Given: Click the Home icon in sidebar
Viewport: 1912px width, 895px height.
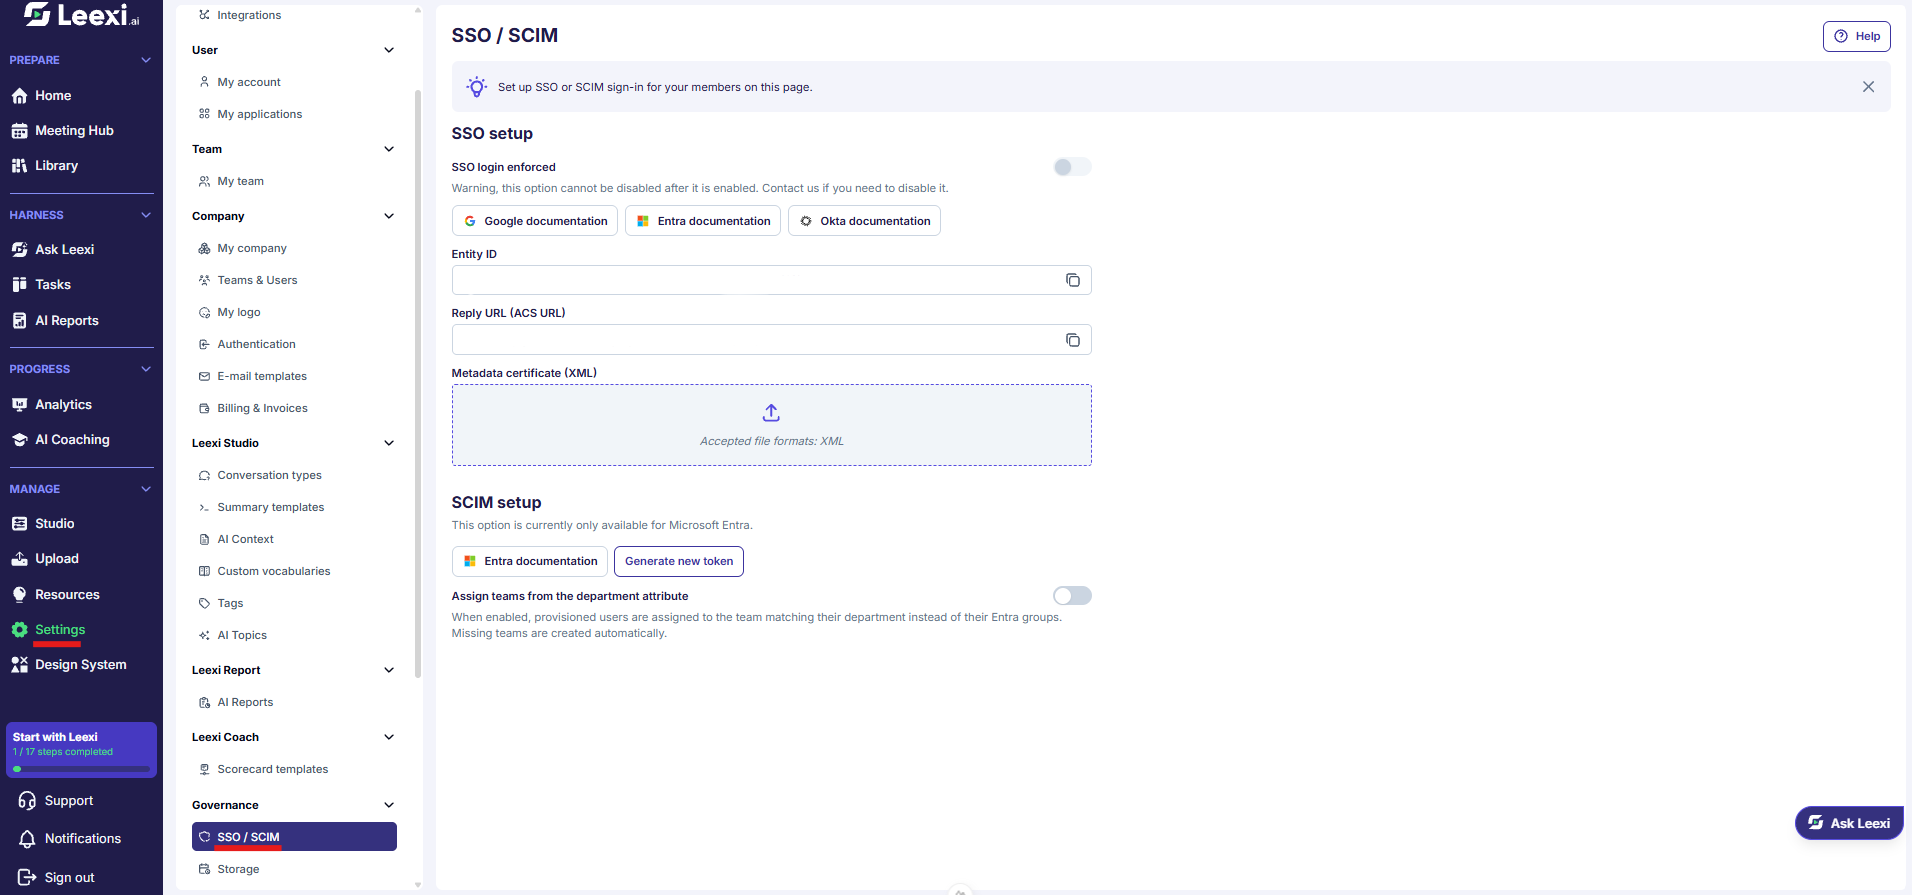Looking at the screenshot, I should 19,96.
